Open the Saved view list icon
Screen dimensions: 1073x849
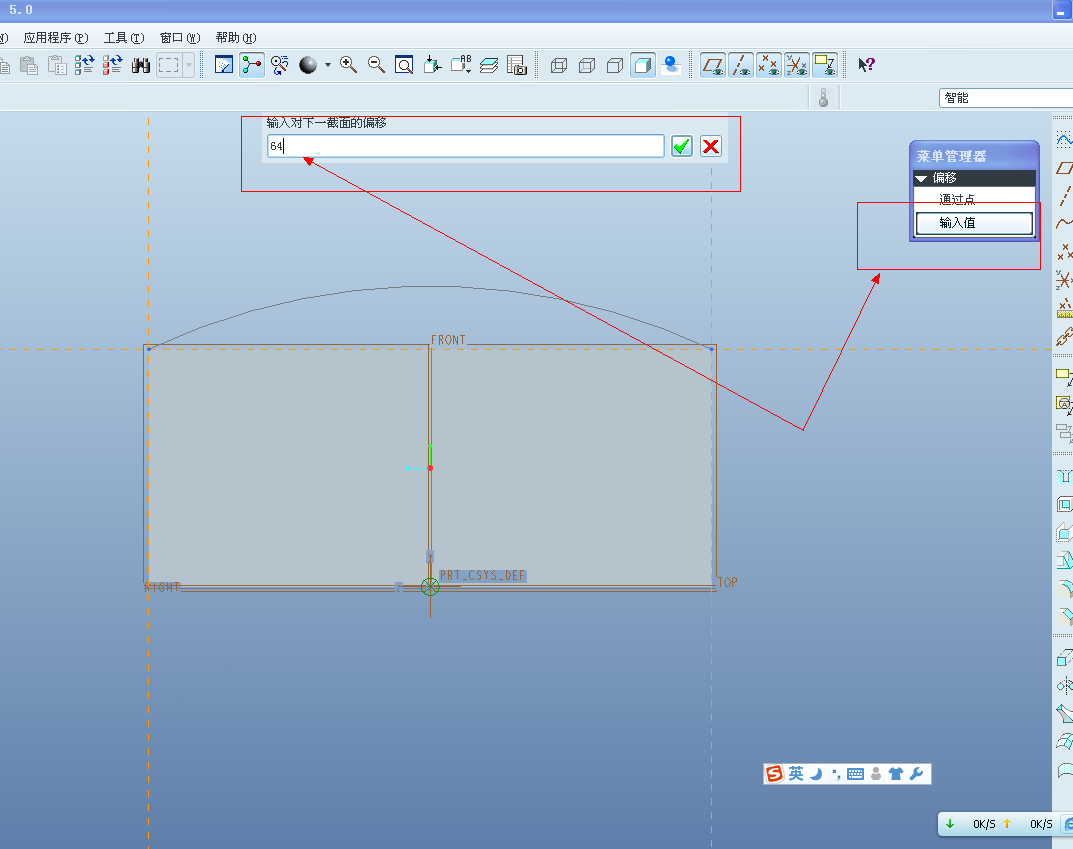pyautogui.click(x=461, y=65)
